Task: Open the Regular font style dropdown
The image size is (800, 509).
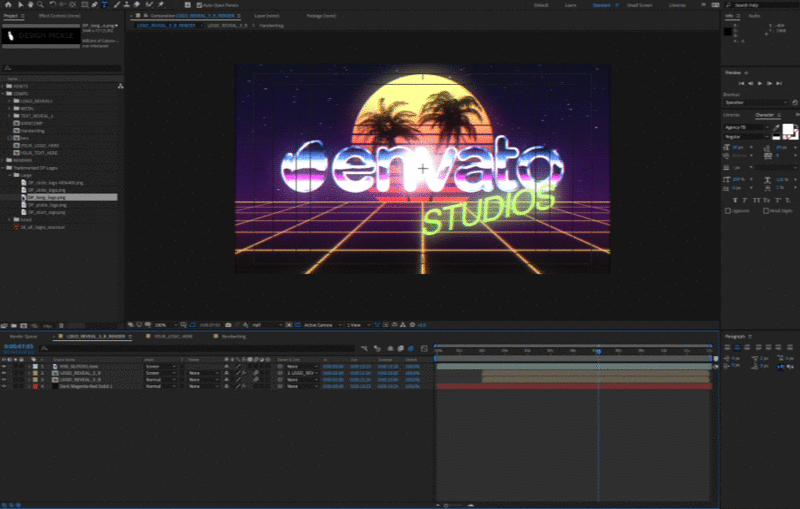Action: 746,137
